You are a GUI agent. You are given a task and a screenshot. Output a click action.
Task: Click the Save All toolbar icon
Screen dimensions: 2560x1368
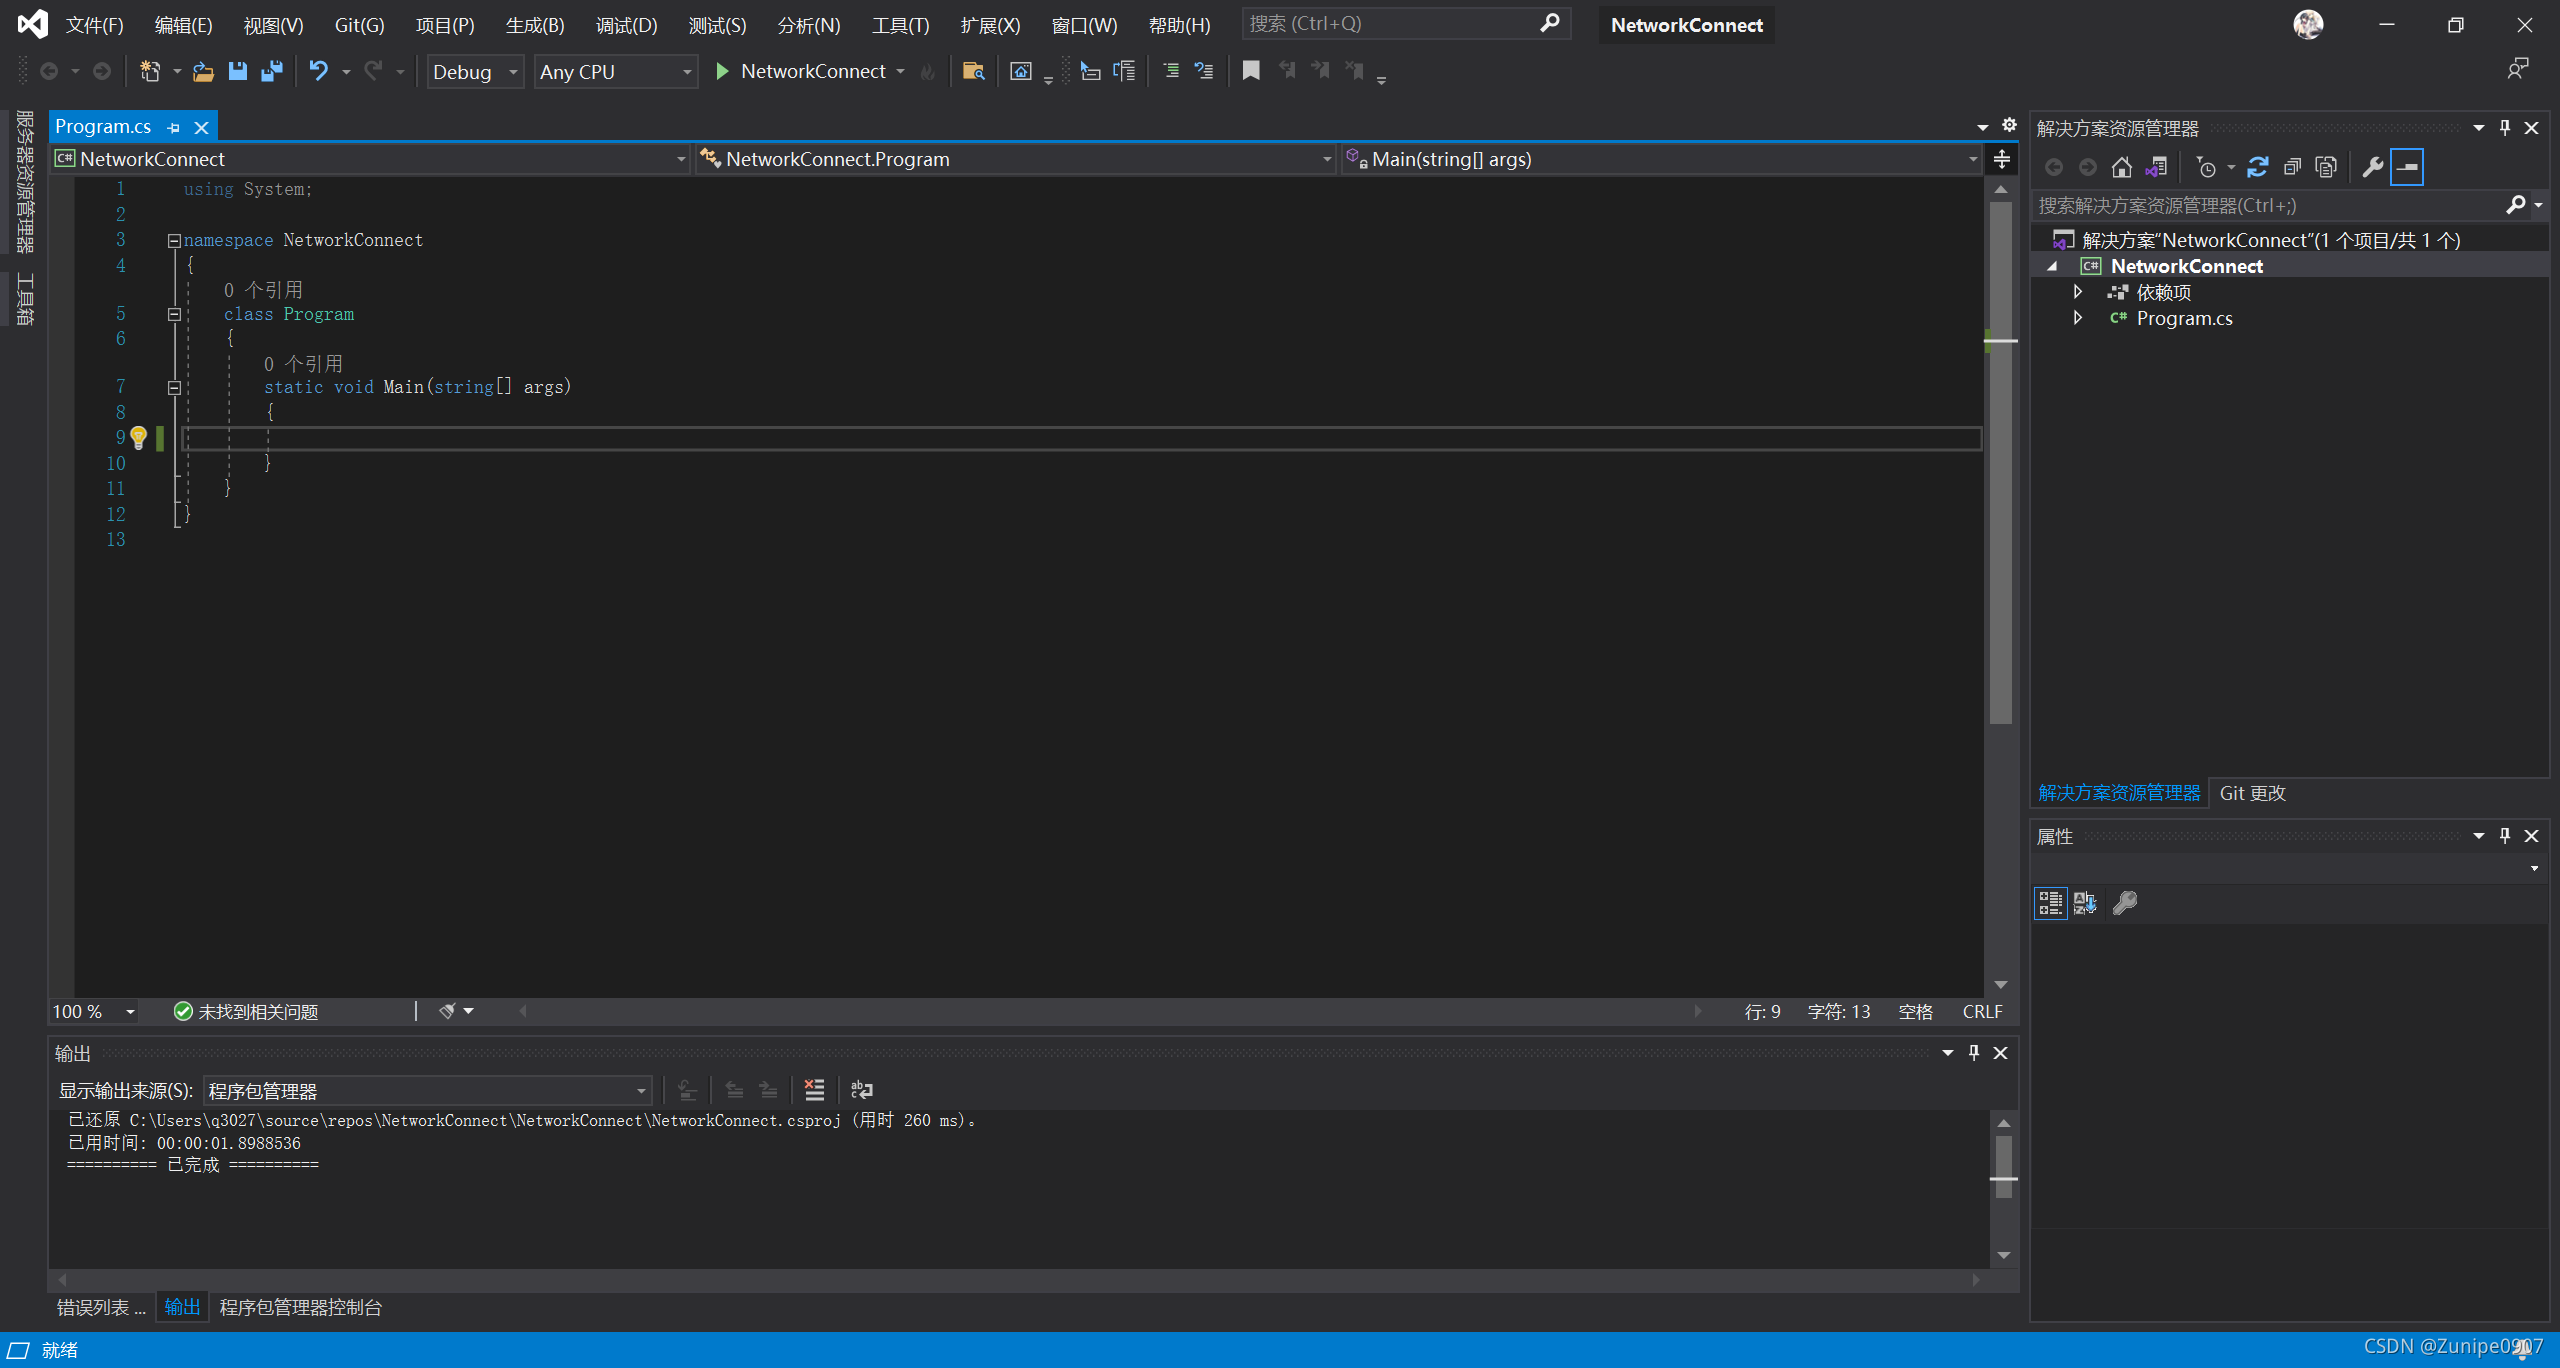click(271, 71)
